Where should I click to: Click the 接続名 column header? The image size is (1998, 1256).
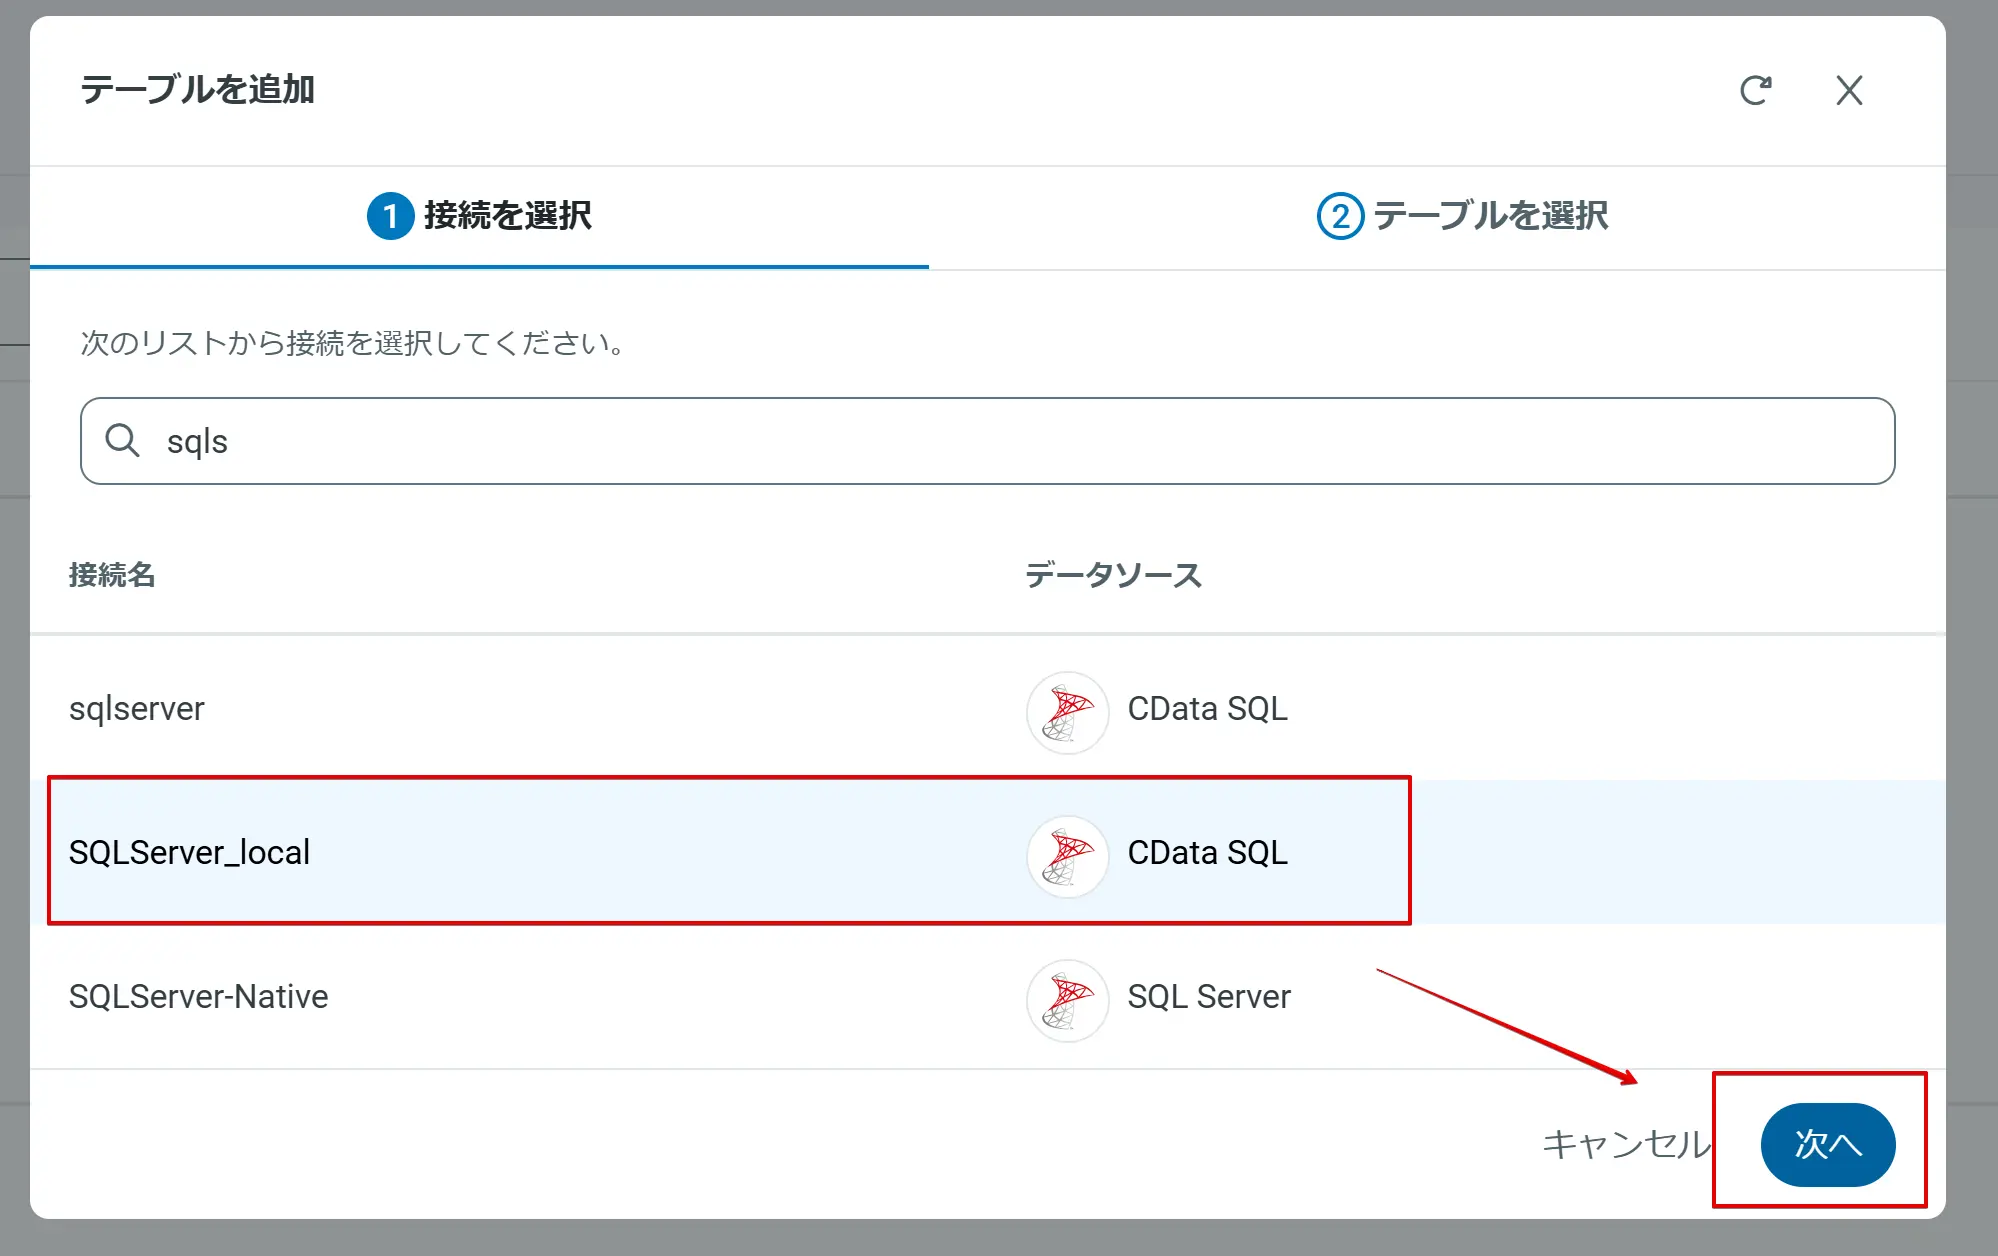112,575
